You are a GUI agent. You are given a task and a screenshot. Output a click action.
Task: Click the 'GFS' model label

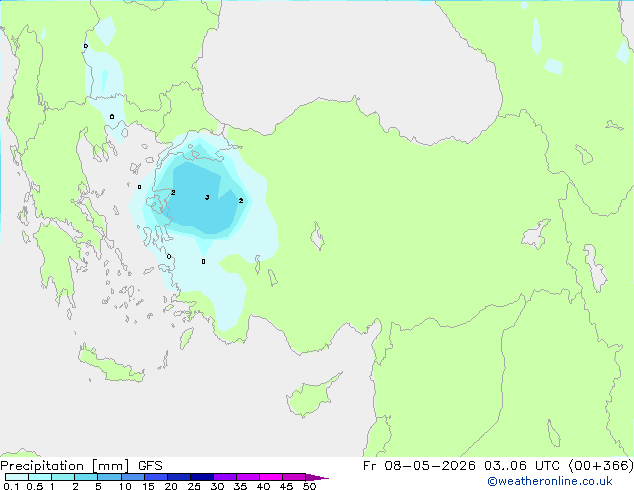(x=150, y=466)
